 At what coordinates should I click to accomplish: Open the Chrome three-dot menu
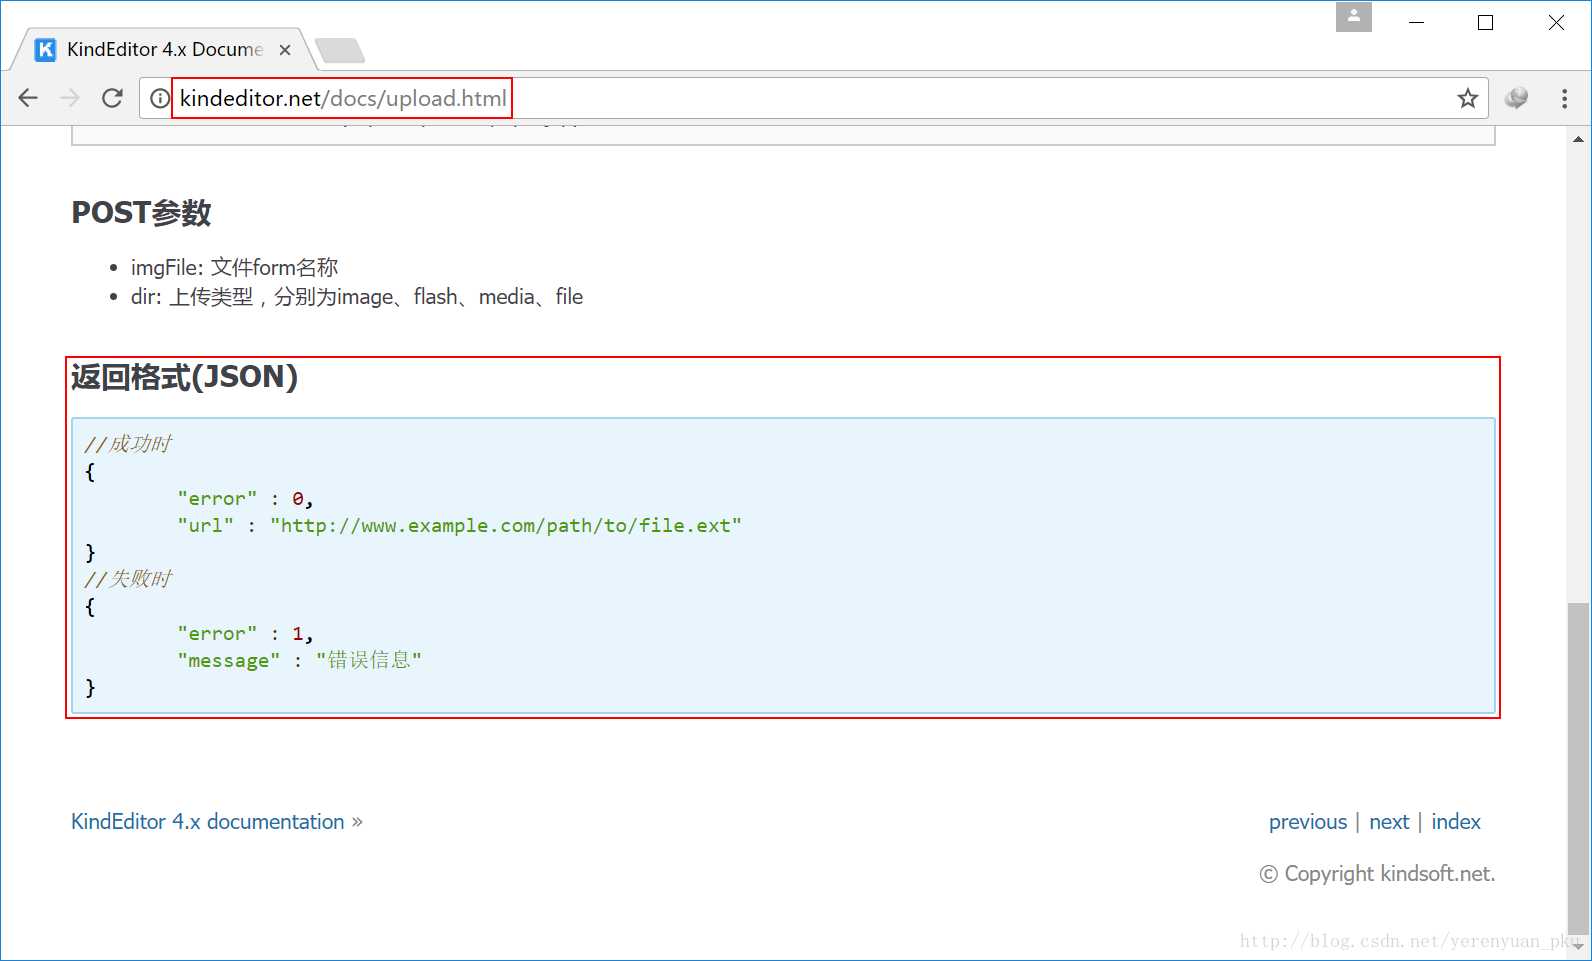coord(1564,98)
